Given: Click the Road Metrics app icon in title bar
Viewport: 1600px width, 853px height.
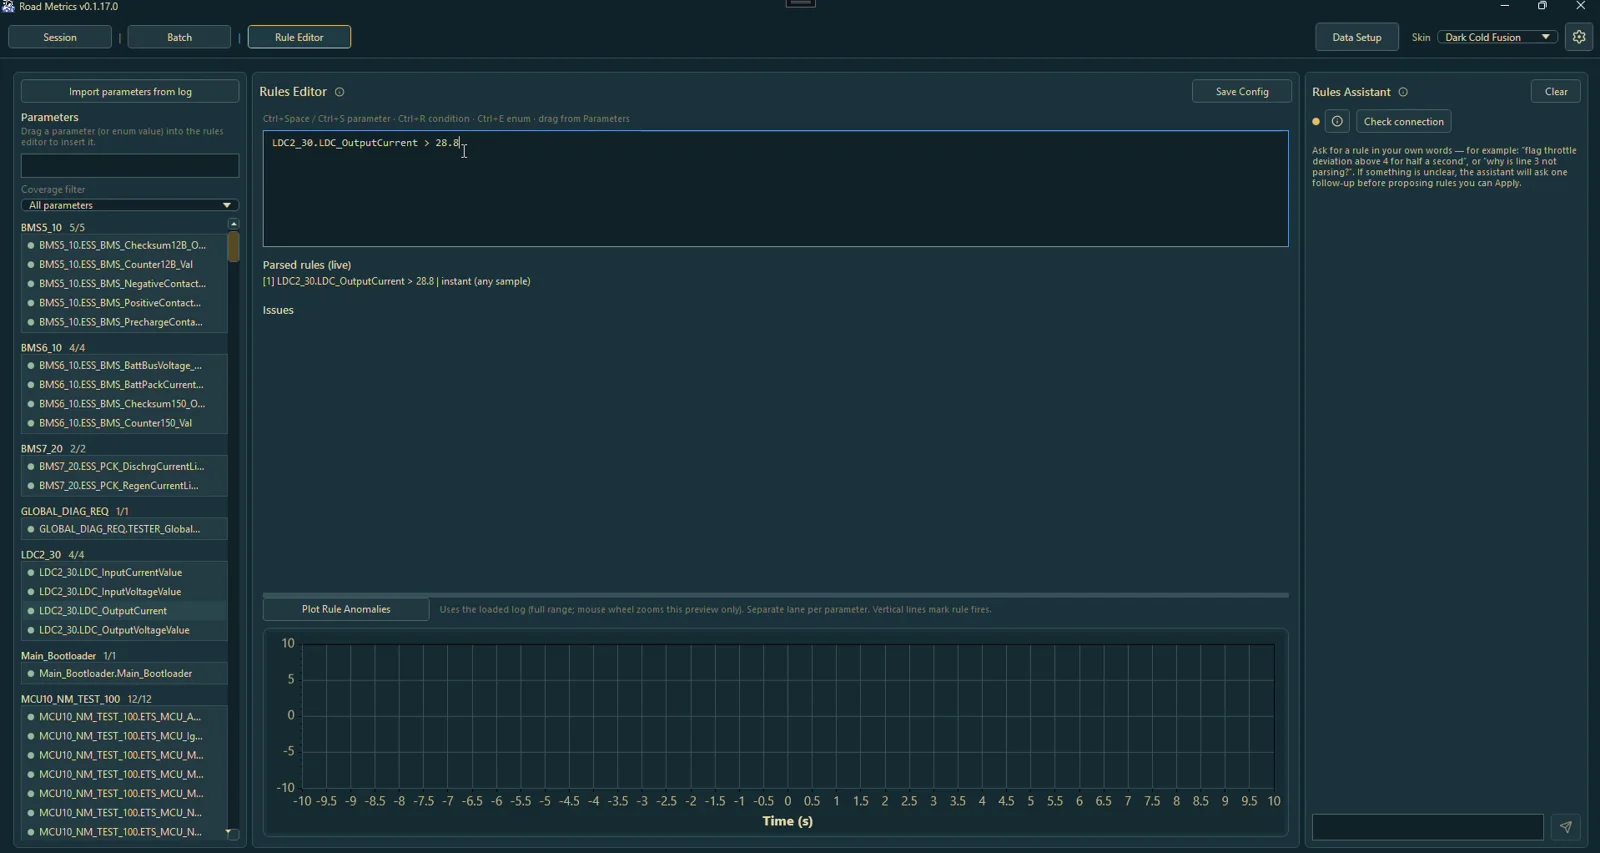Looking at the screenshot, I should click(x=8, y=7).
